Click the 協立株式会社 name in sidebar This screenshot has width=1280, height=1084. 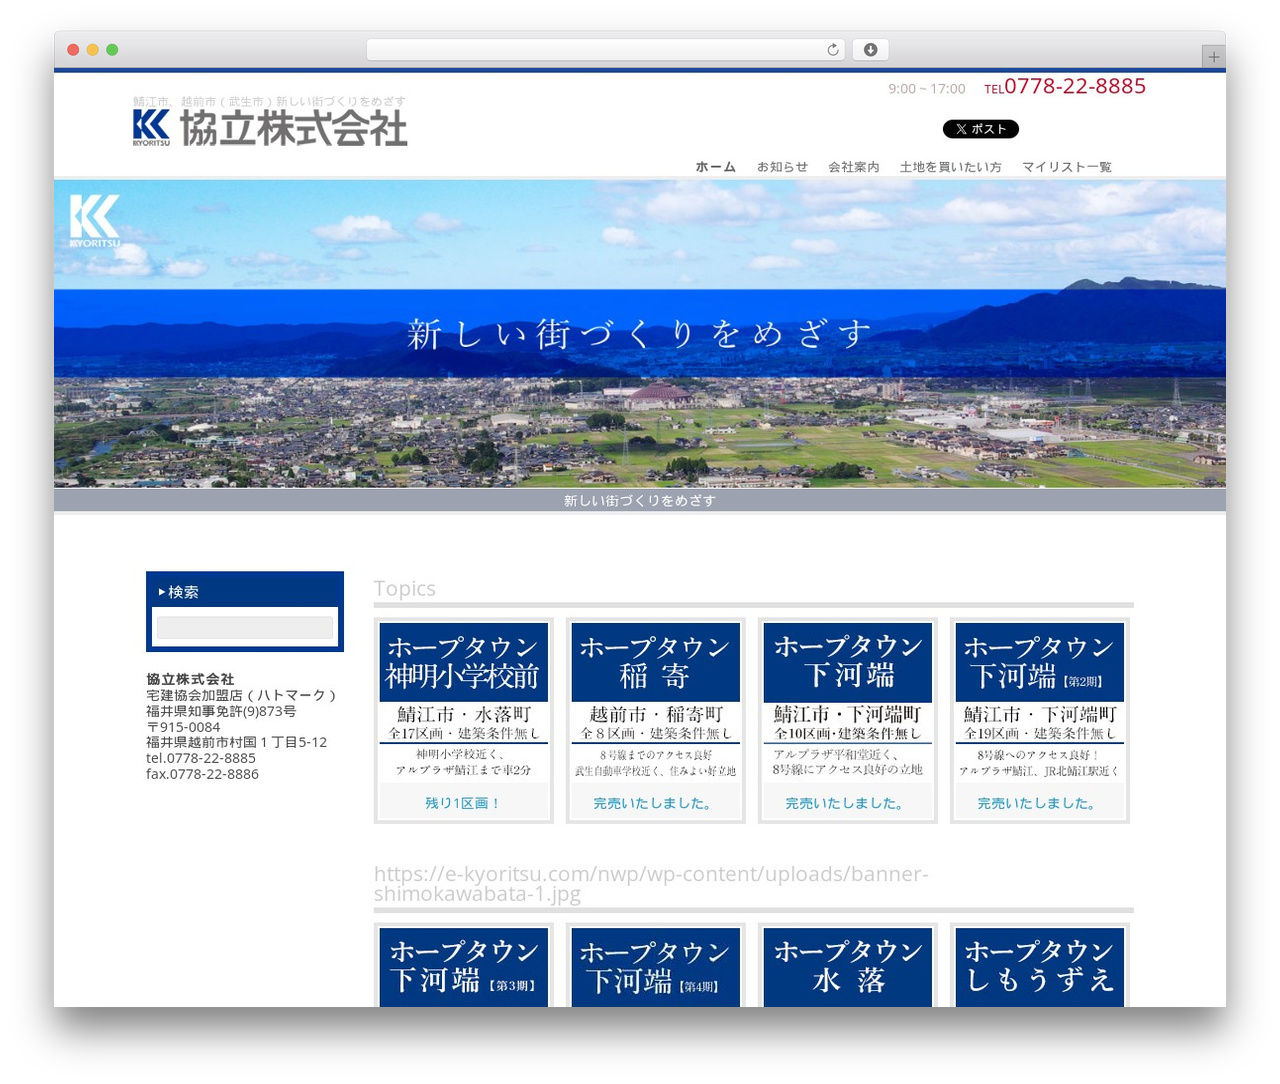pyautogui.click(x=190, y=679)
